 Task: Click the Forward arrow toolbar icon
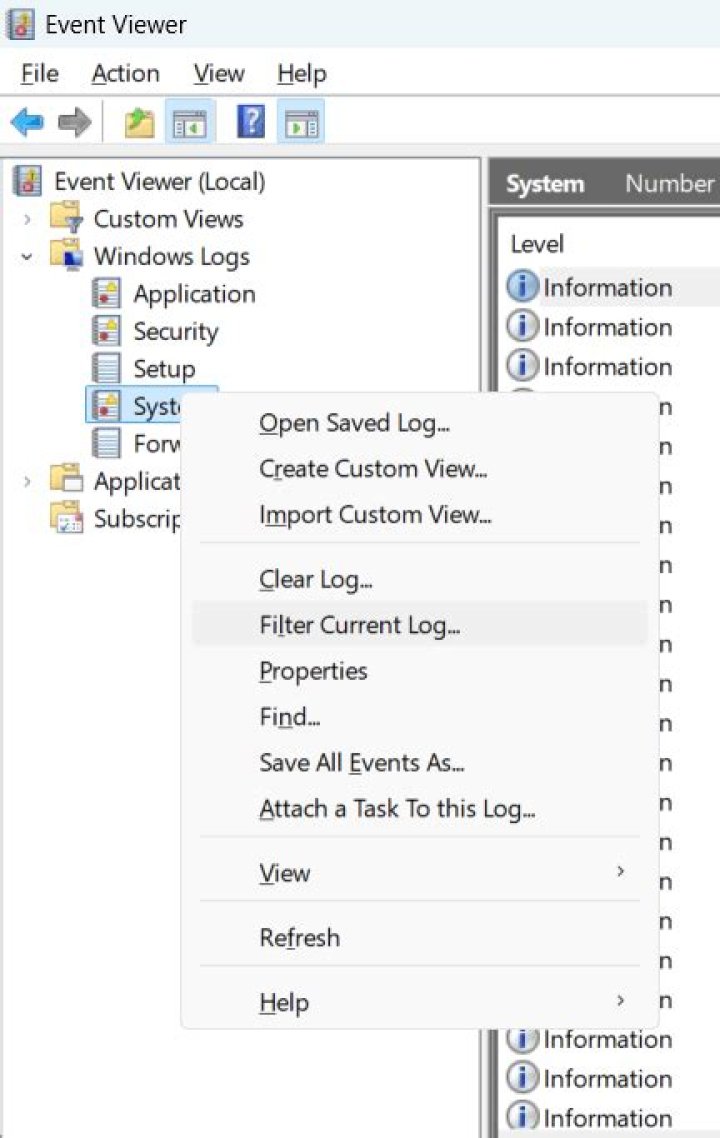point(74,123)
